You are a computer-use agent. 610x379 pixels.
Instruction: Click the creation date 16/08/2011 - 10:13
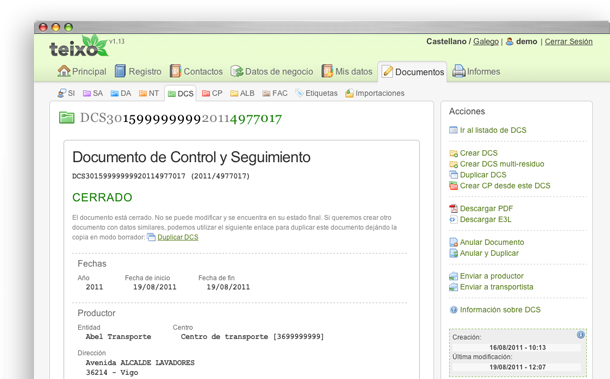click(517, 347)
